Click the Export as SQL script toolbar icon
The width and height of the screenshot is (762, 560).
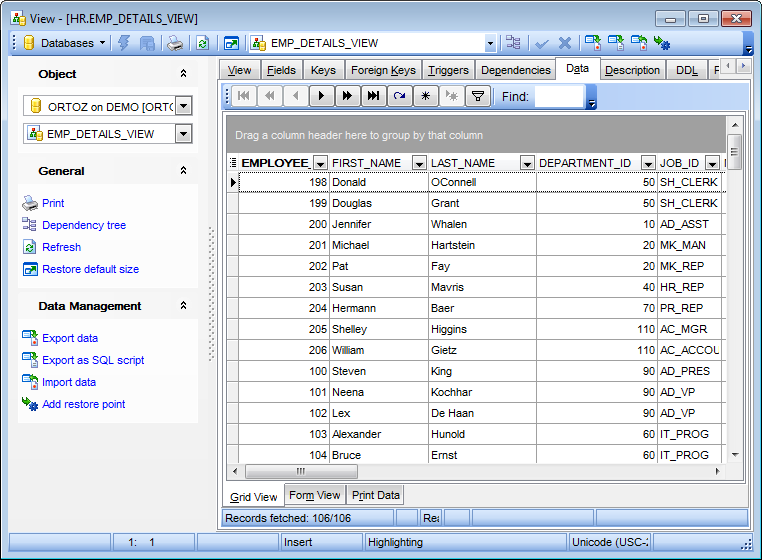(616, 43)
